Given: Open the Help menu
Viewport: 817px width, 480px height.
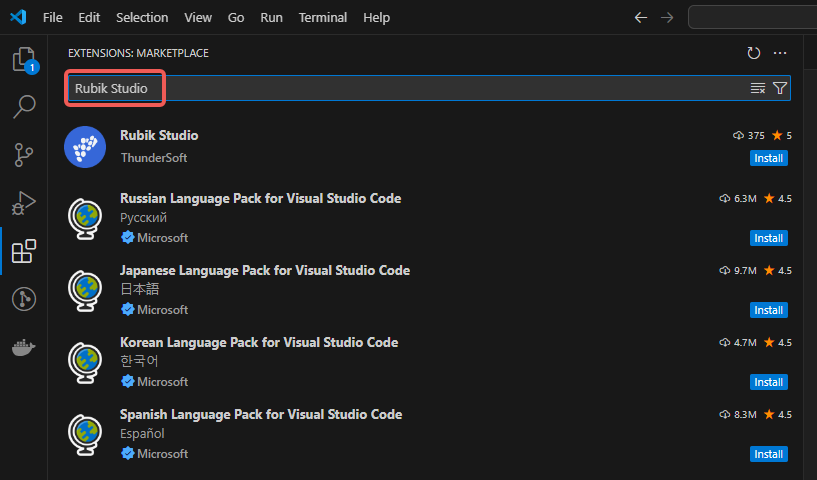Looking at the screenshot, I should coord(377,18).
